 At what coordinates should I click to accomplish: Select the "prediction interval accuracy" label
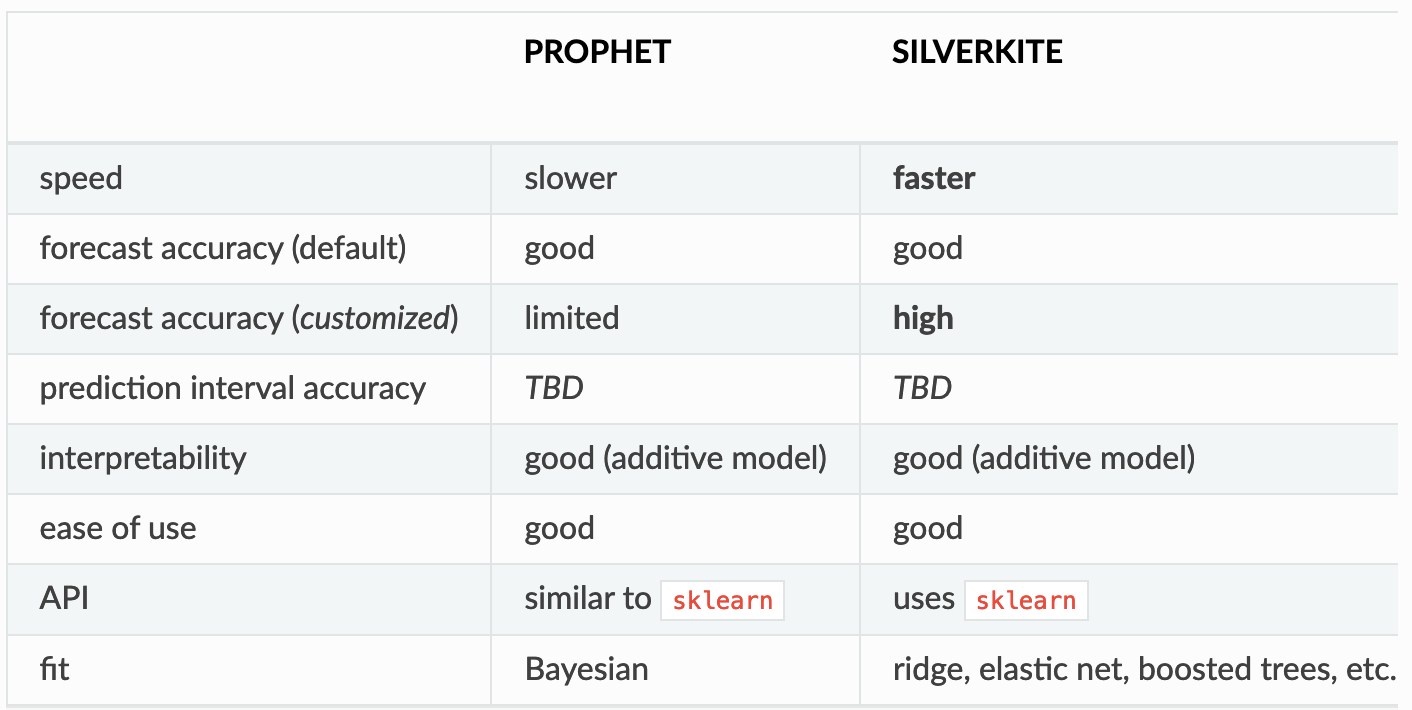click(x=233, y=389)
